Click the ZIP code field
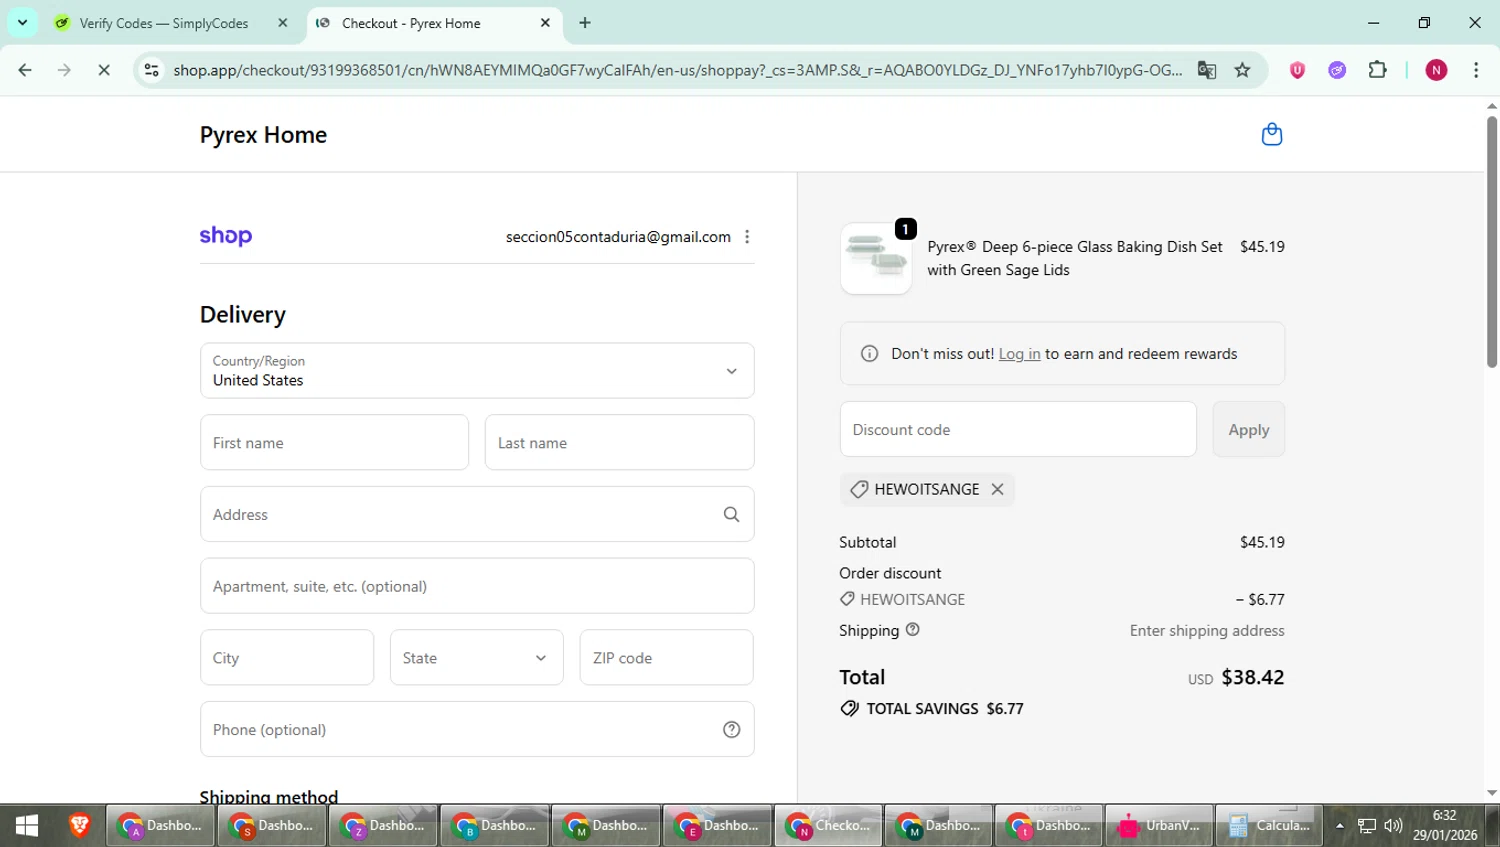1500x847 pixels. click(667, 658)
